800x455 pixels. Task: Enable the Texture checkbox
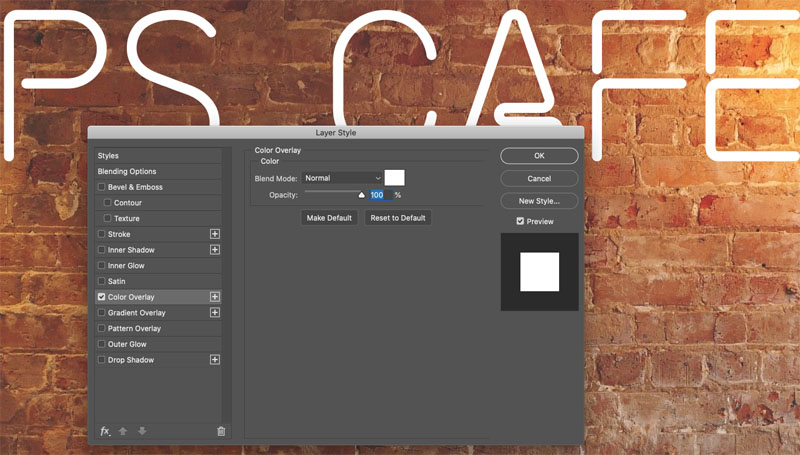pos(107,218)
